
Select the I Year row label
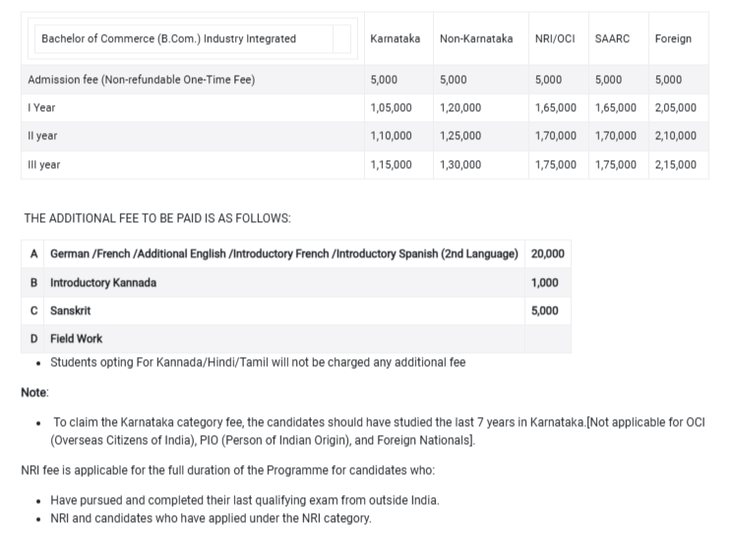coord(42,108)
